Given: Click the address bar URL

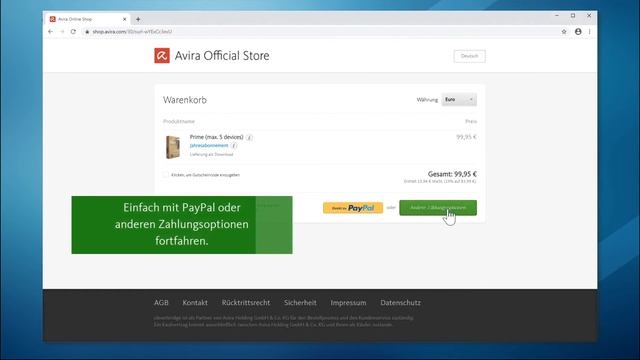Looking at the screenshot, I should 132,31.
